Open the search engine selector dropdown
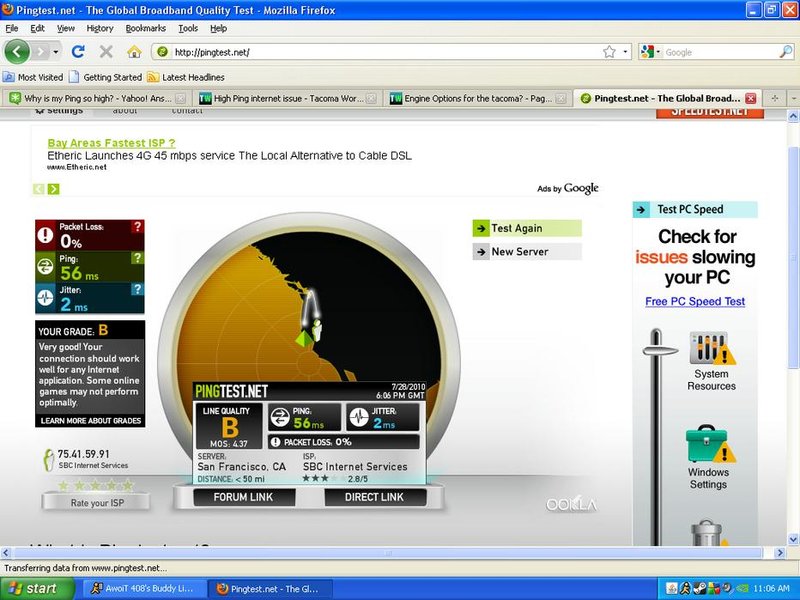800x600 pixels. click(651, 52)
